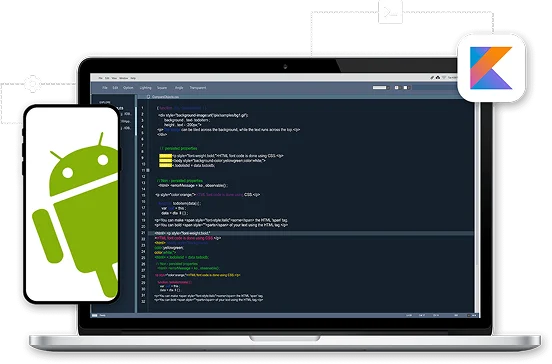Open the Transparent menu

click(198, 88)
